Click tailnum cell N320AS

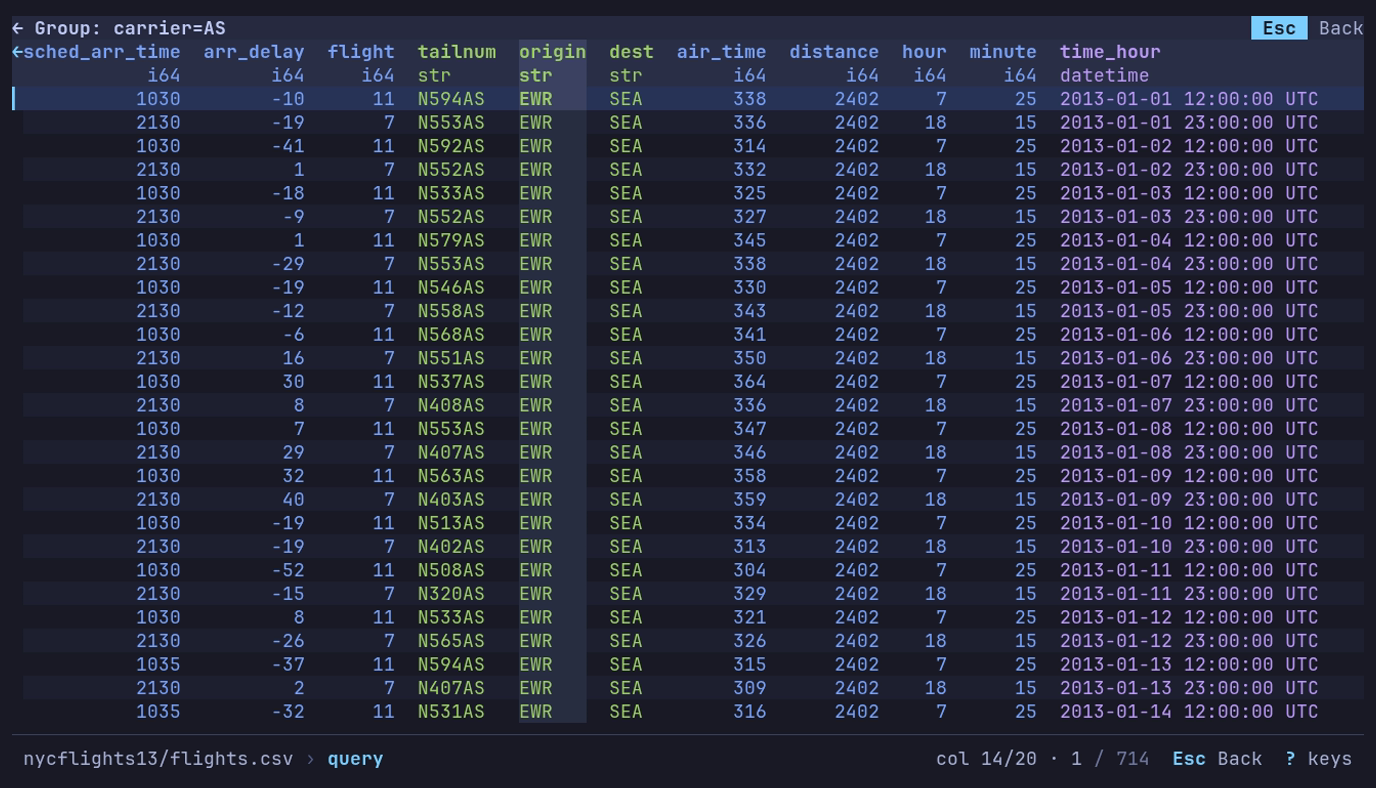[x=451, y=593]
